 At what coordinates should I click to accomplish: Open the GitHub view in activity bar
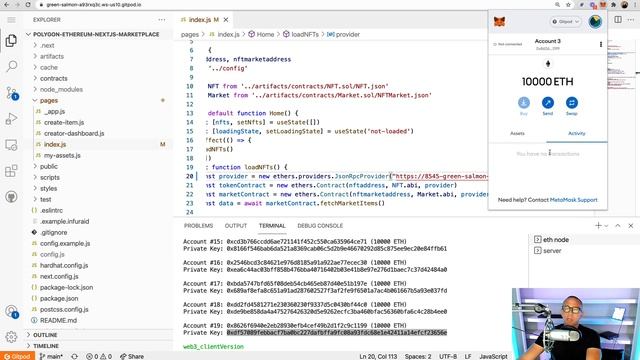[11, 197]
